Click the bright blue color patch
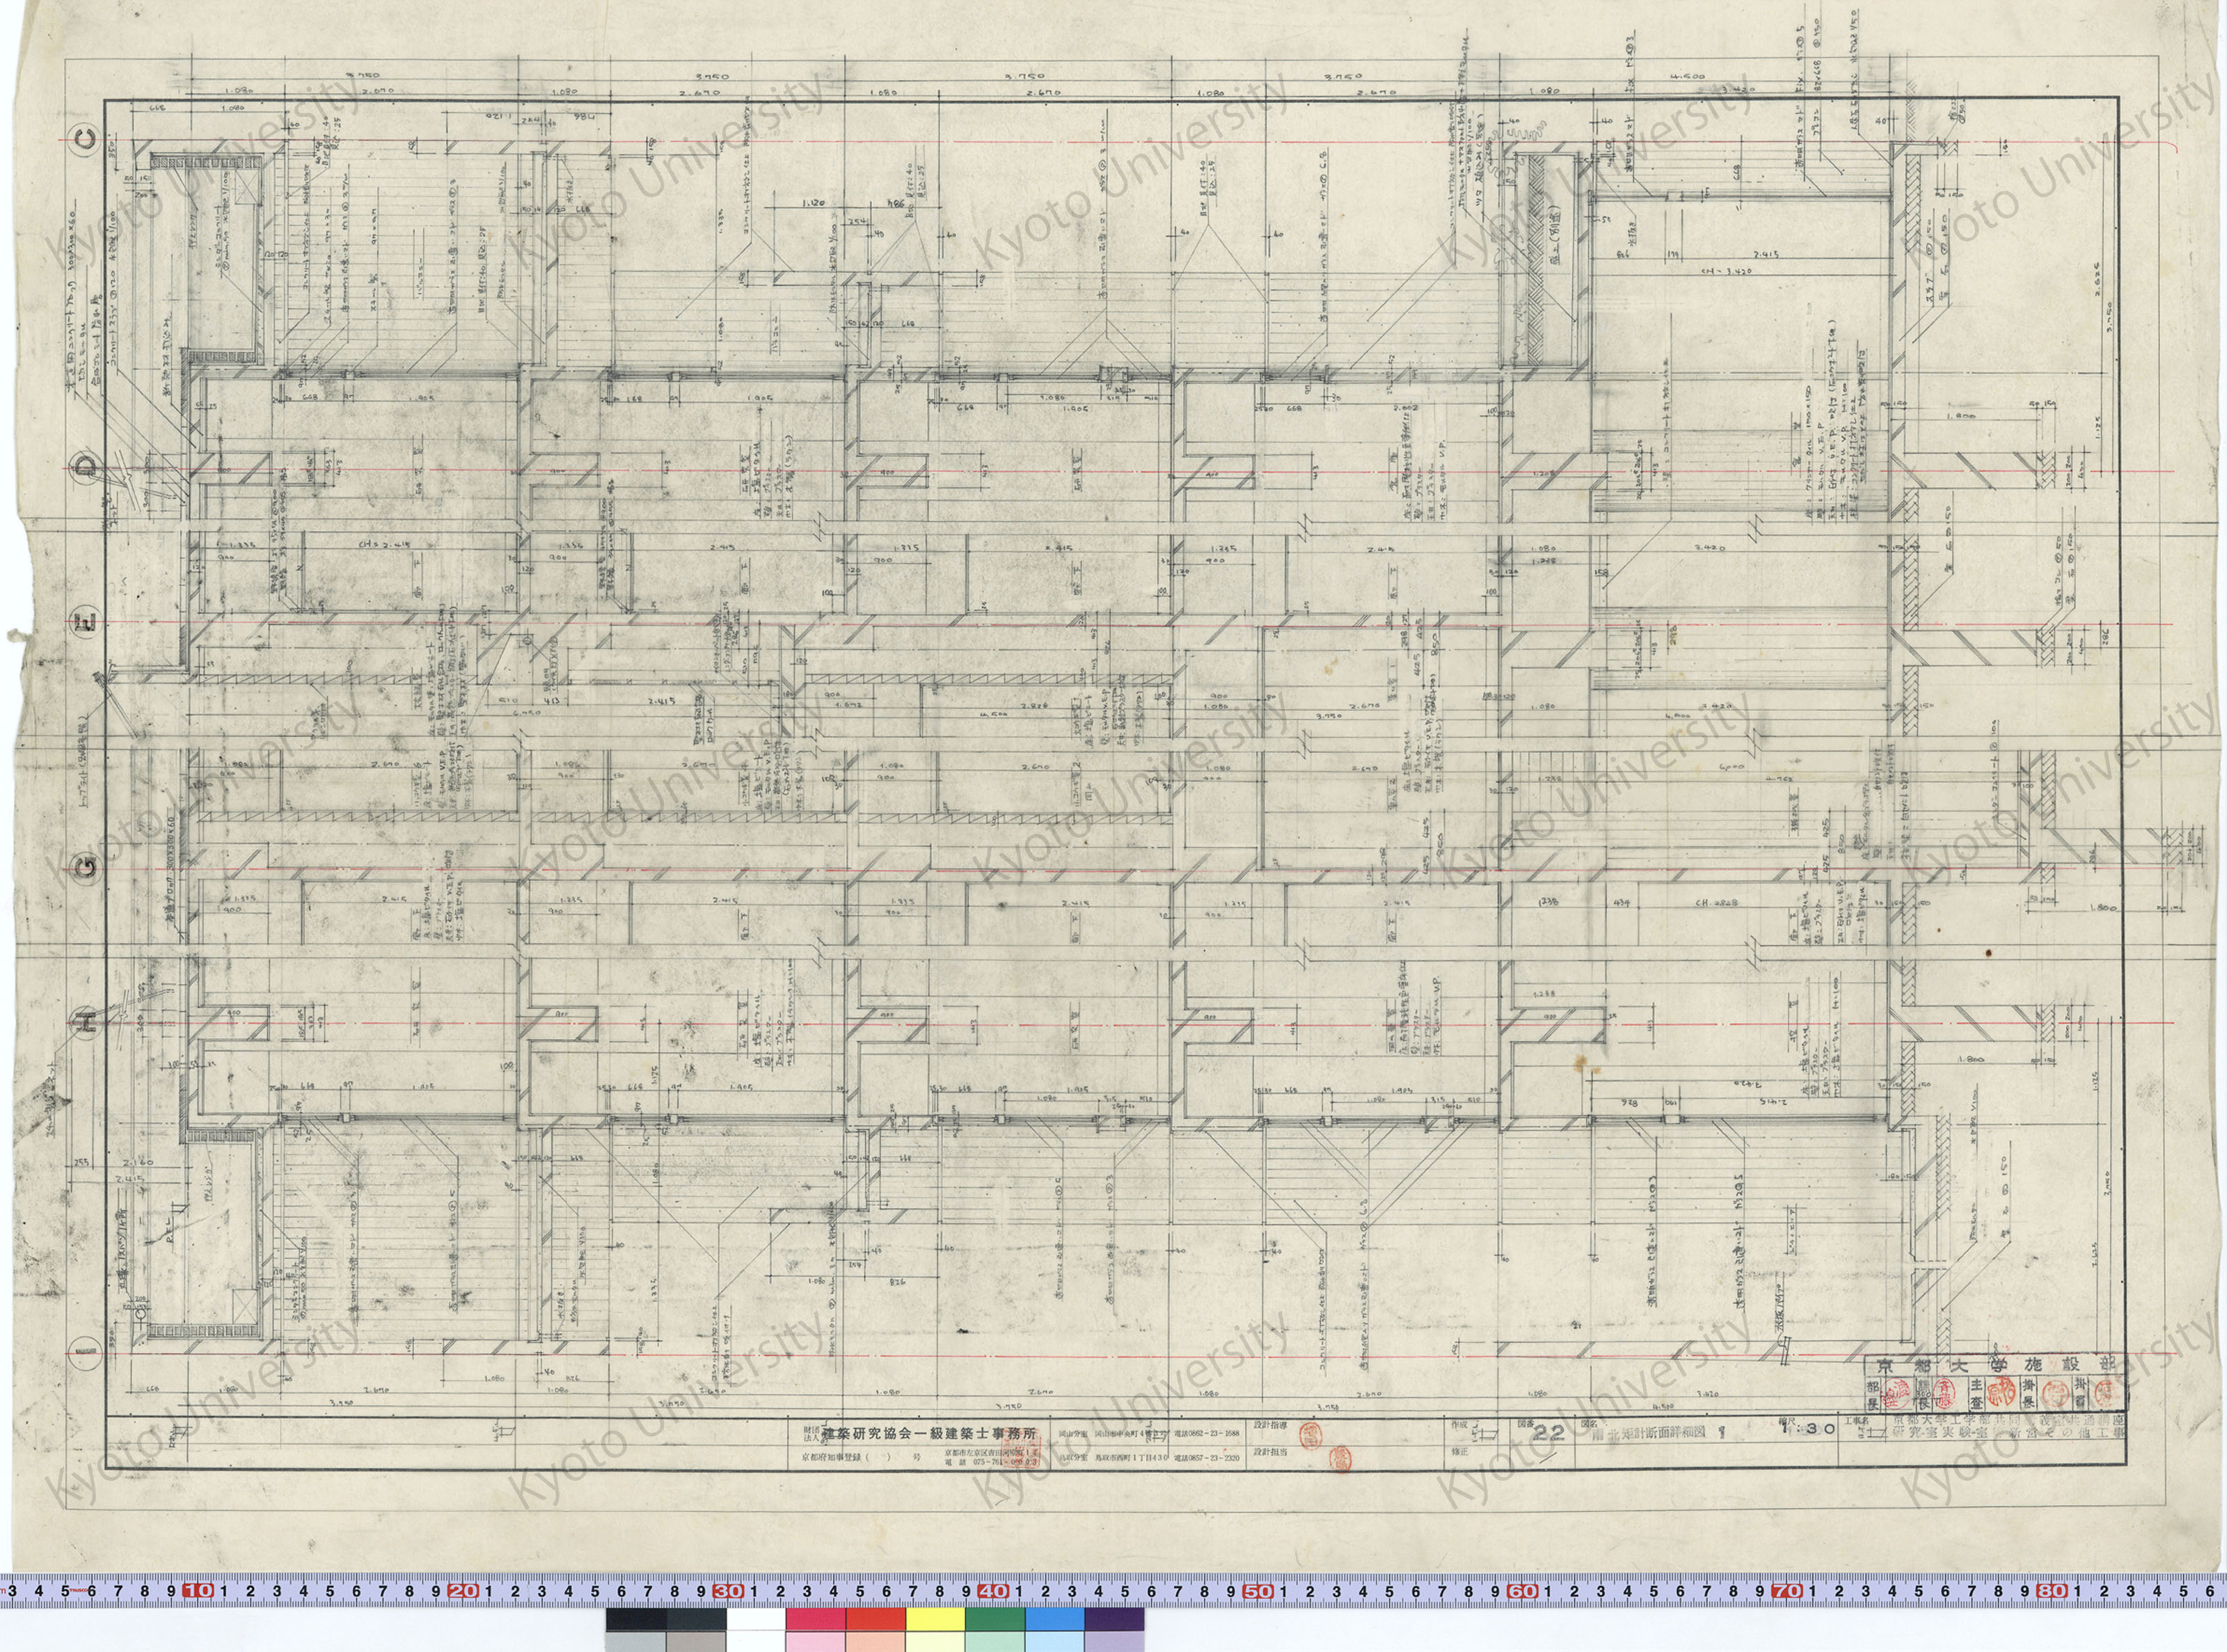 (x=1054, y=1619)
